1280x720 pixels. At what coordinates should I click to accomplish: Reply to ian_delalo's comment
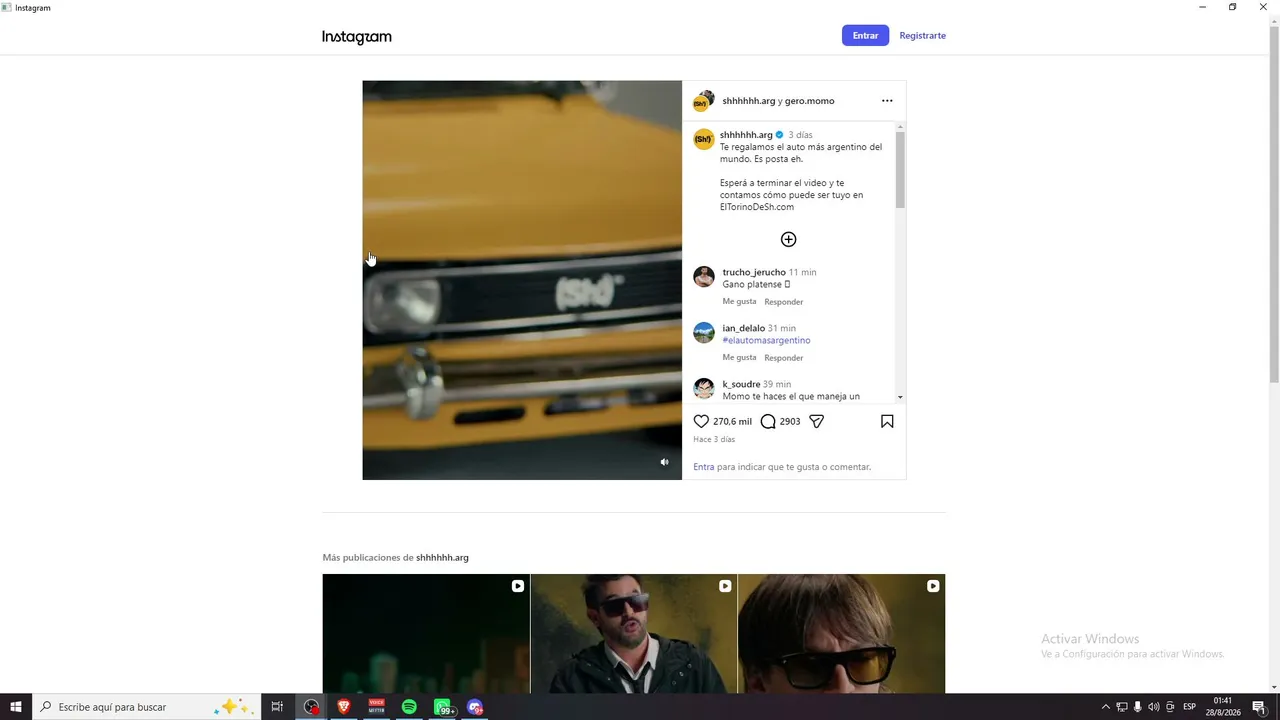click(784, 358)
